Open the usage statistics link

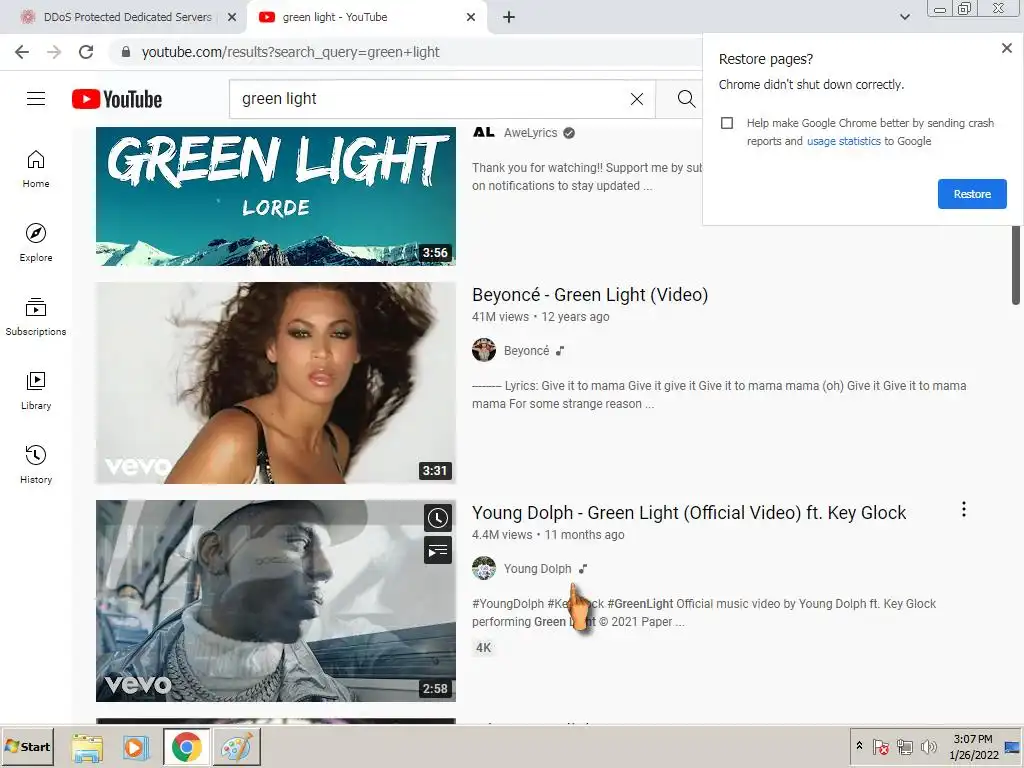(844, 141)
